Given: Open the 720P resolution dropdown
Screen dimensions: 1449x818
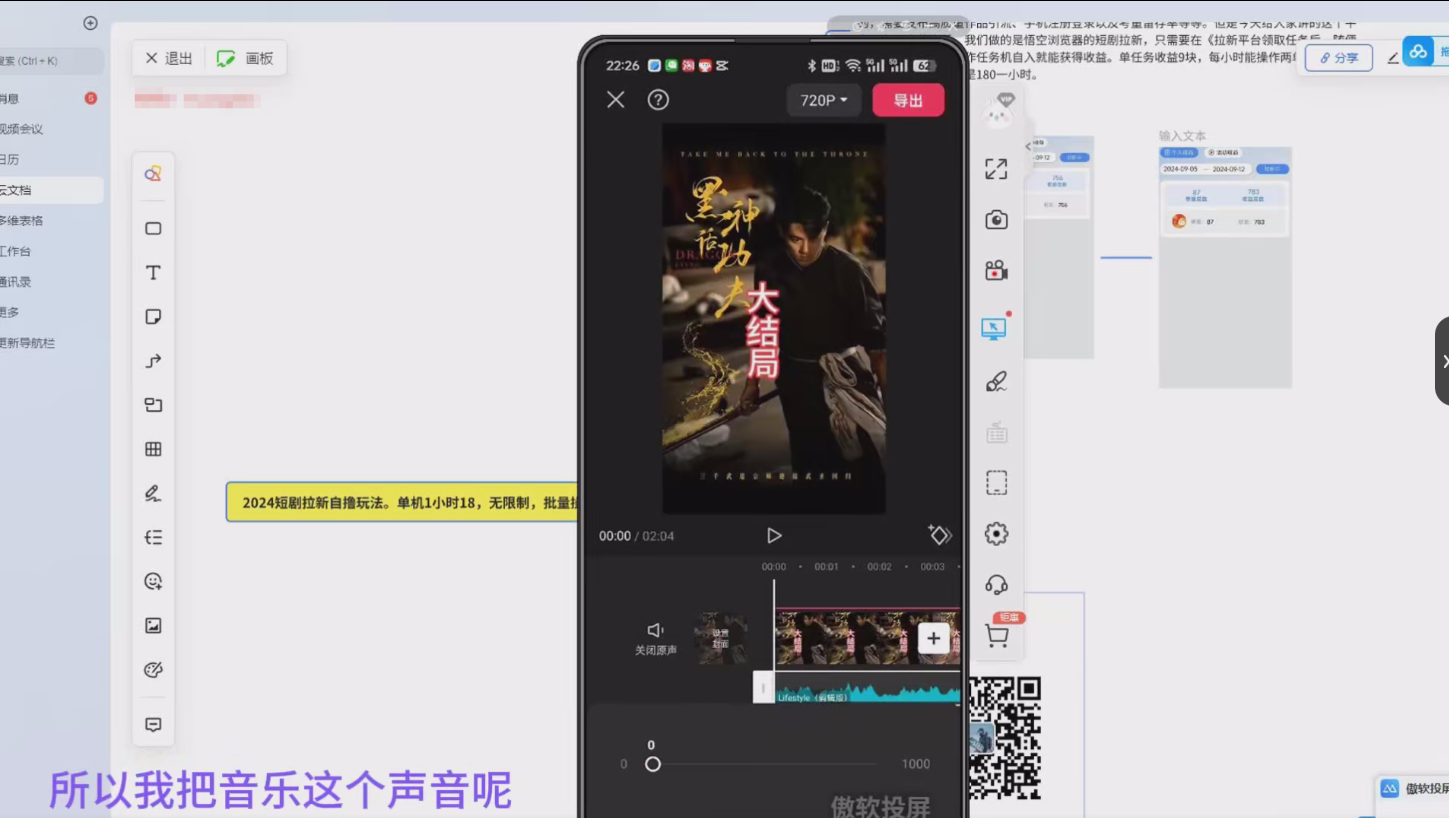Looking at the screenshot, I should [823, 100].
